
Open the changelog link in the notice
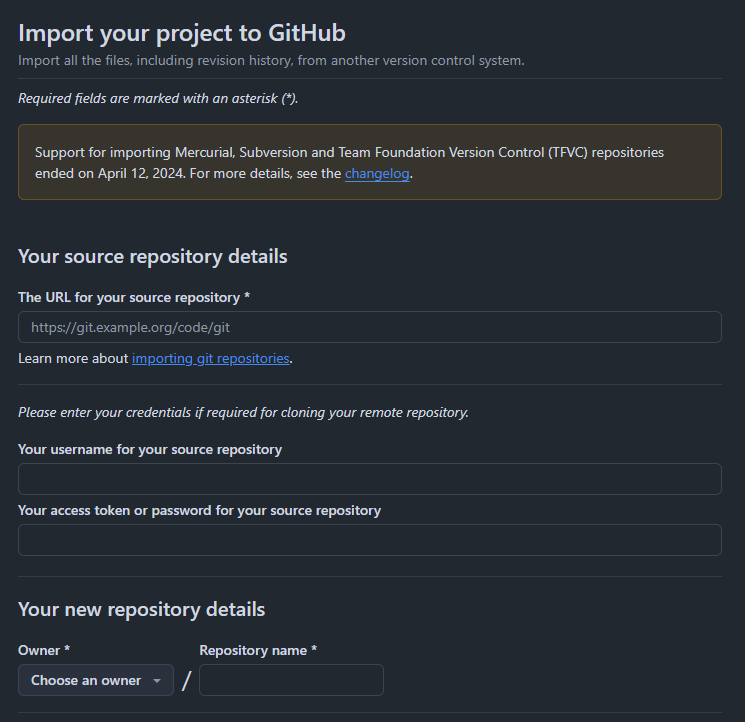pos(377,173)
